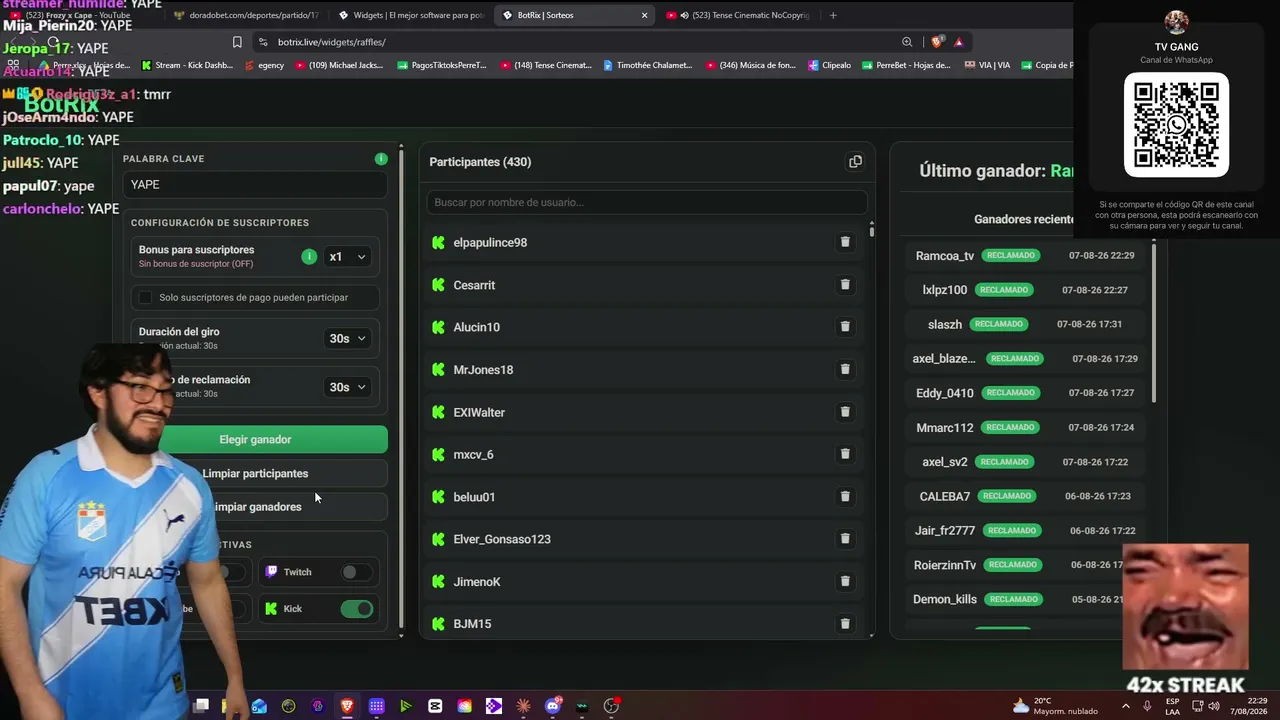Open the egency bookmark
This screenshot has width=1280, height=720.
click(x=263, y=65)
